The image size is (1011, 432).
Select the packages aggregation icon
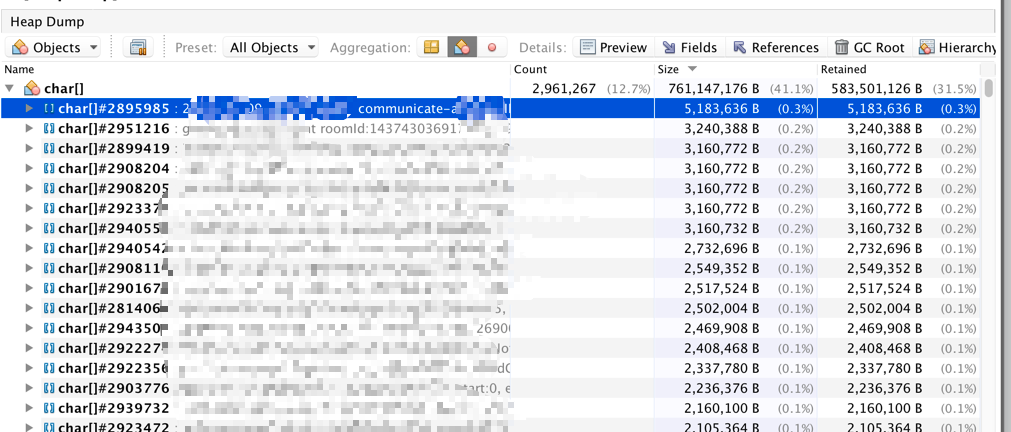[x=431, y=47]
